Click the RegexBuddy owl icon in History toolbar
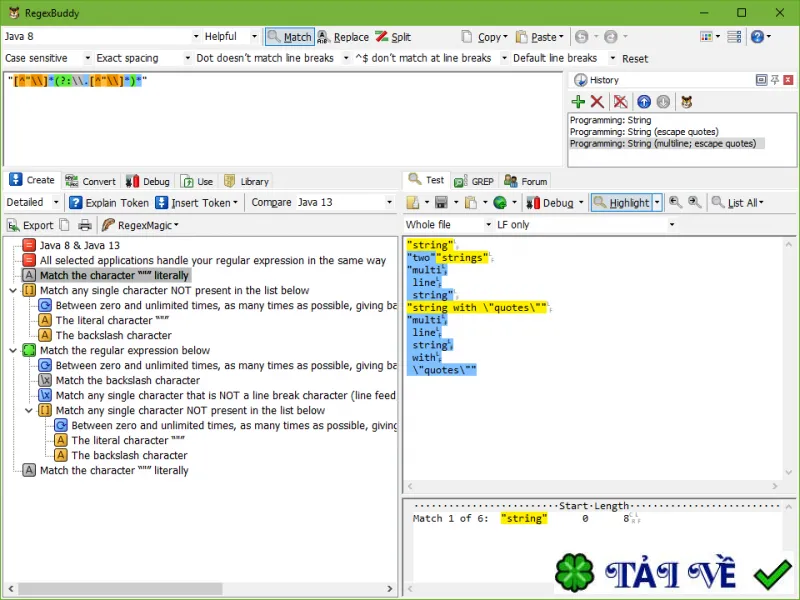The width and height of the screenshot is (800, 600). (x=686, y=102)
